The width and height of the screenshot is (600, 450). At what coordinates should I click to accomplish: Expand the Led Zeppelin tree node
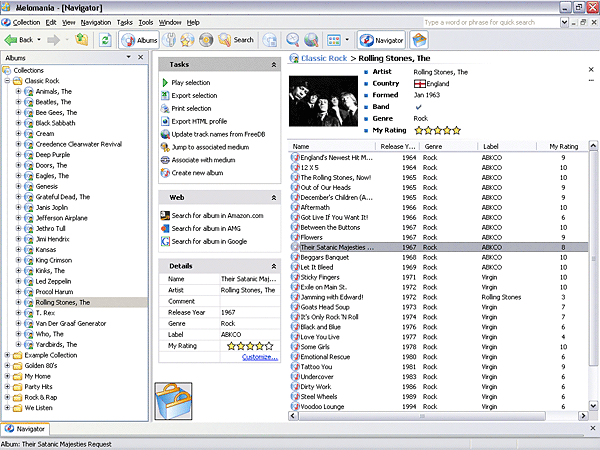click(x=18, y=281)
